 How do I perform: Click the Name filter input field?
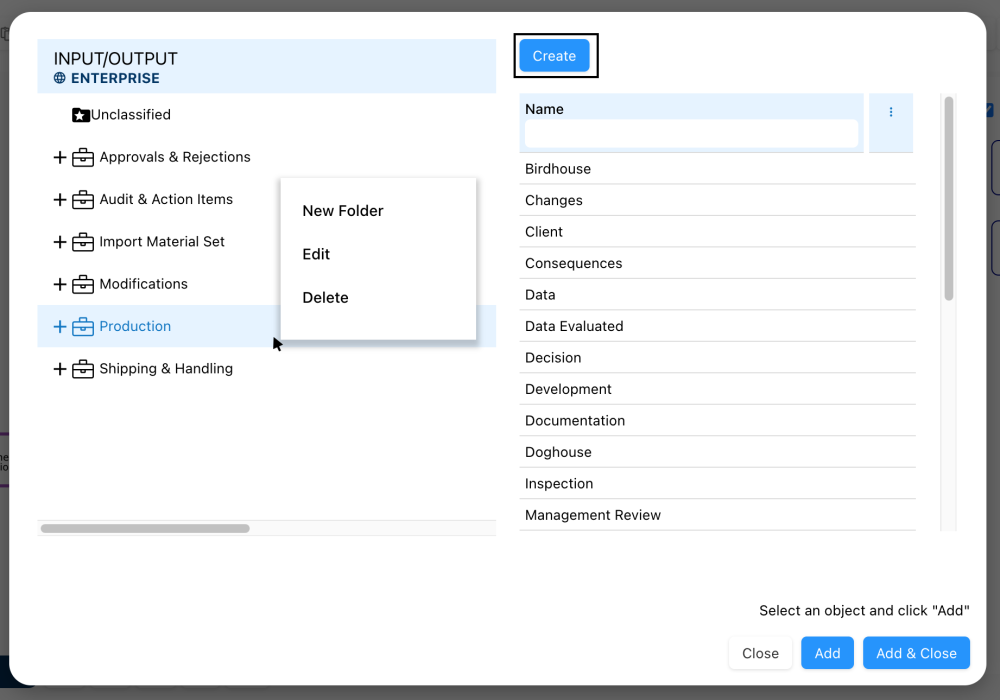[691, 134]
